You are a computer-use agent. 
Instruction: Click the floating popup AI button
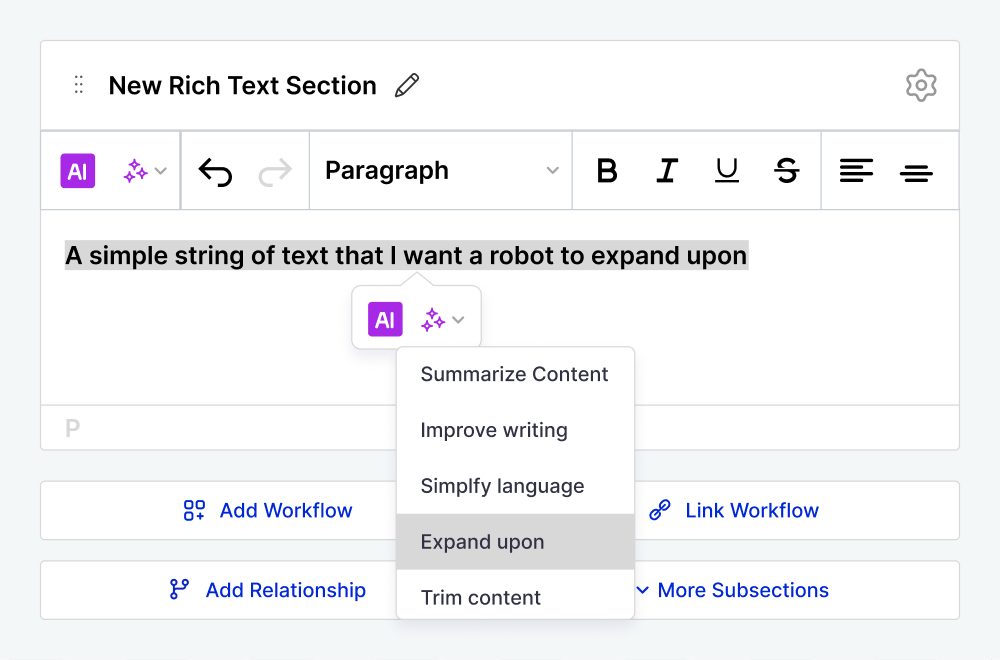pyautogui.click(x=385, y=319)
